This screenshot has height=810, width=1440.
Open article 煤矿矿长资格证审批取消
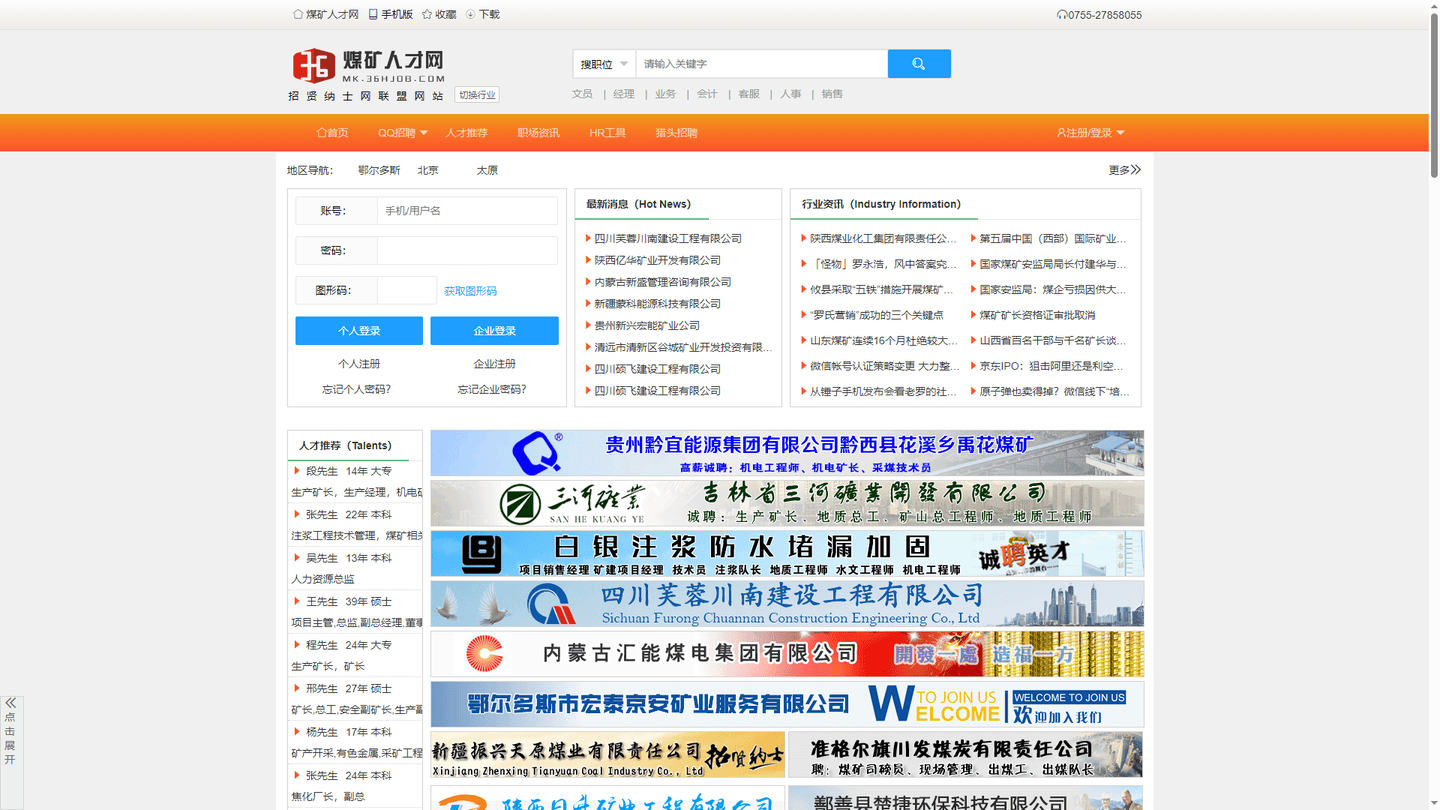(1036, 315)
